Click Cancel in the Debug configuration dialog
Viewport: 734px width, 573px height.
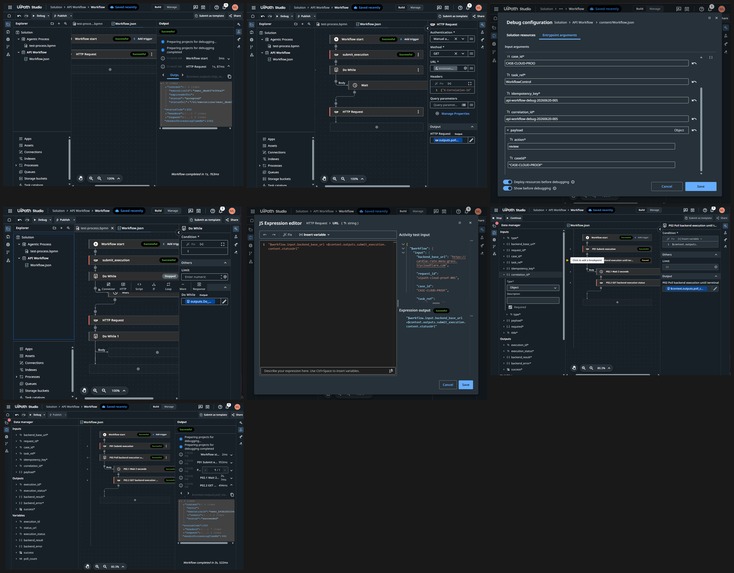click(667, 186)
